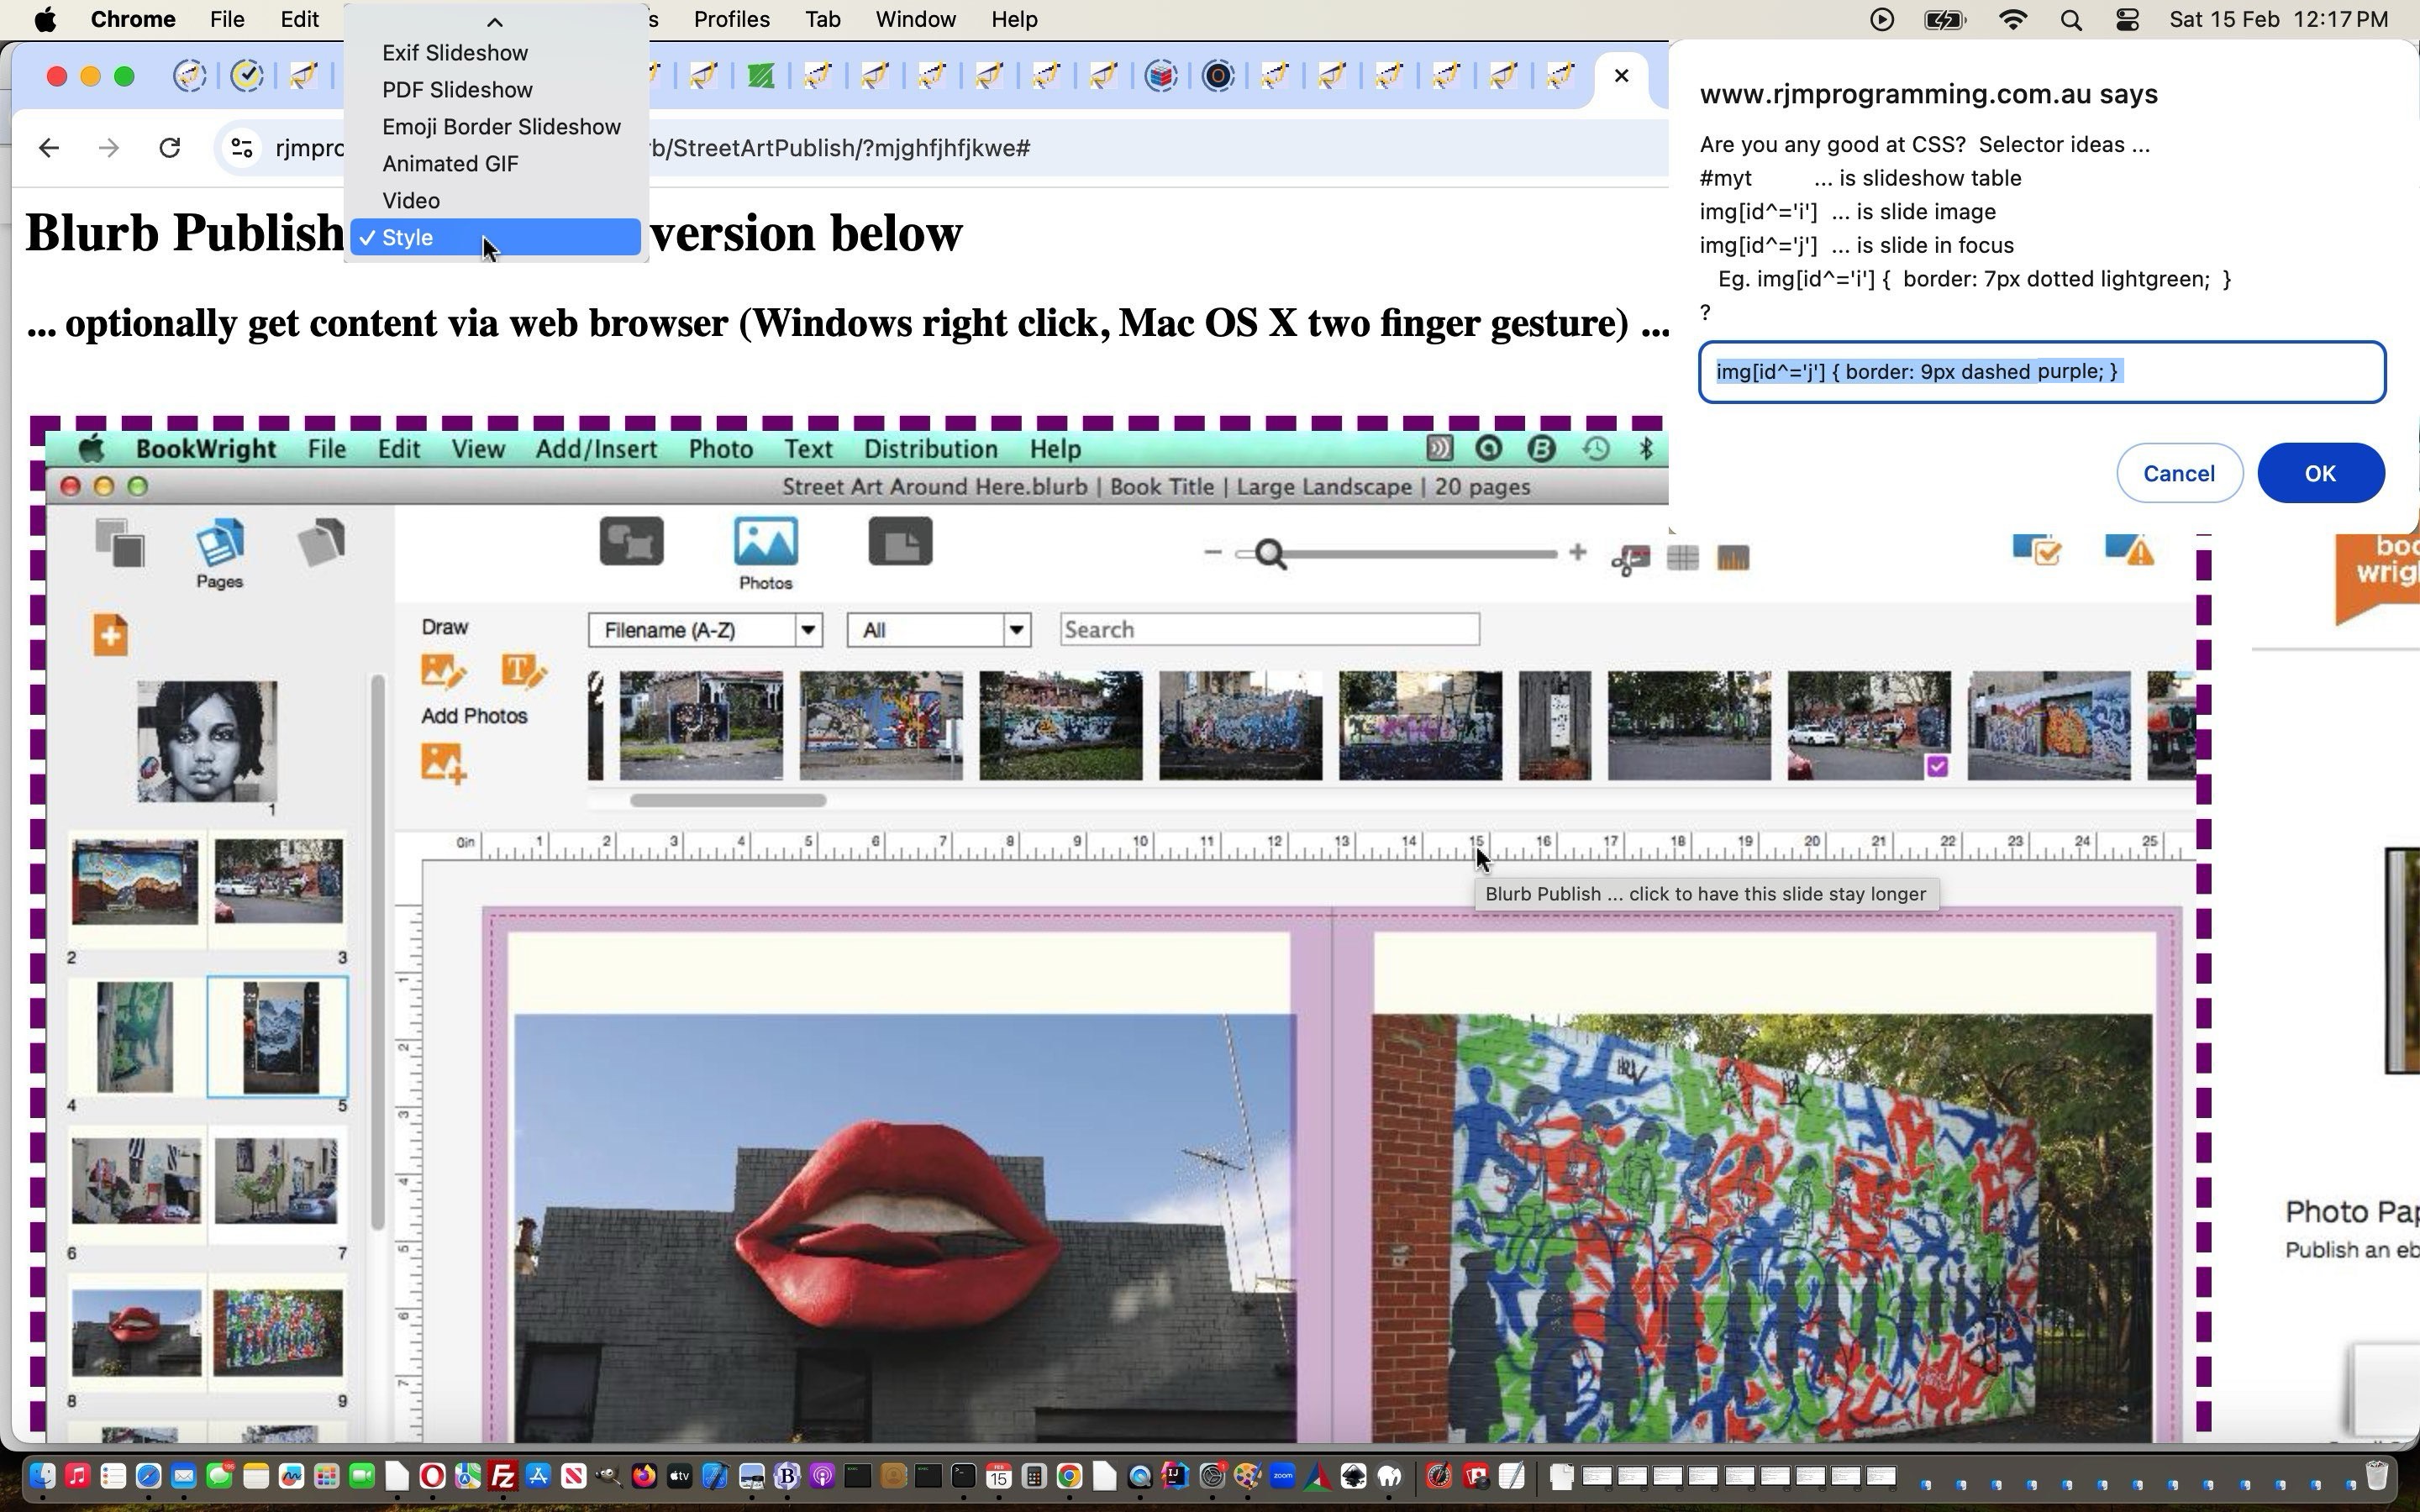Viewport: 2420px width, 1512px height.
Task: Open the Trash in the Dock
Action: click(2377, 1475)
